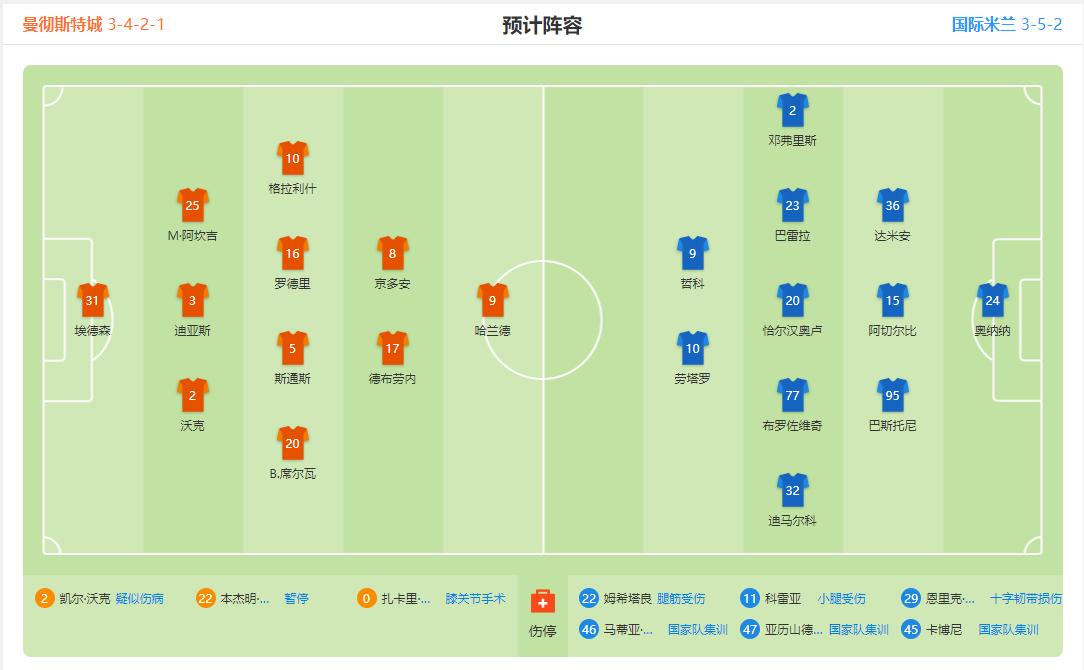Click Onana's number 24 goalkeeper jersey
The width and height of the screenshot is (1084, 670).
tap(991, 300)
